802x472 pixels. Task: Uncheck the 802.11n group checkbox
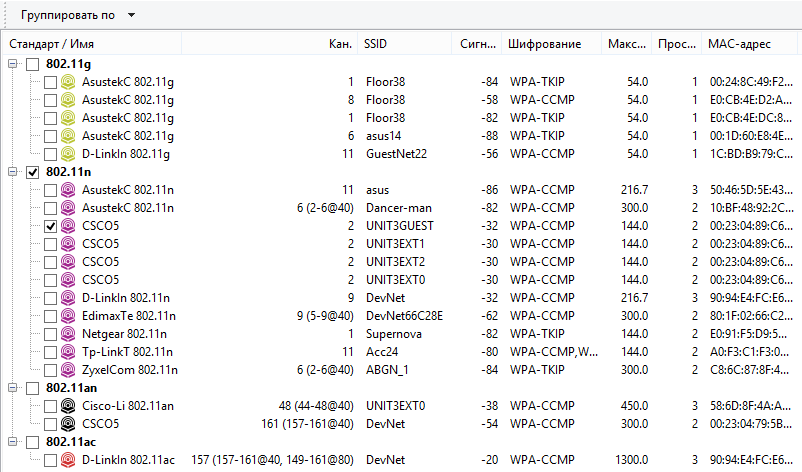[x=33, y=172]
